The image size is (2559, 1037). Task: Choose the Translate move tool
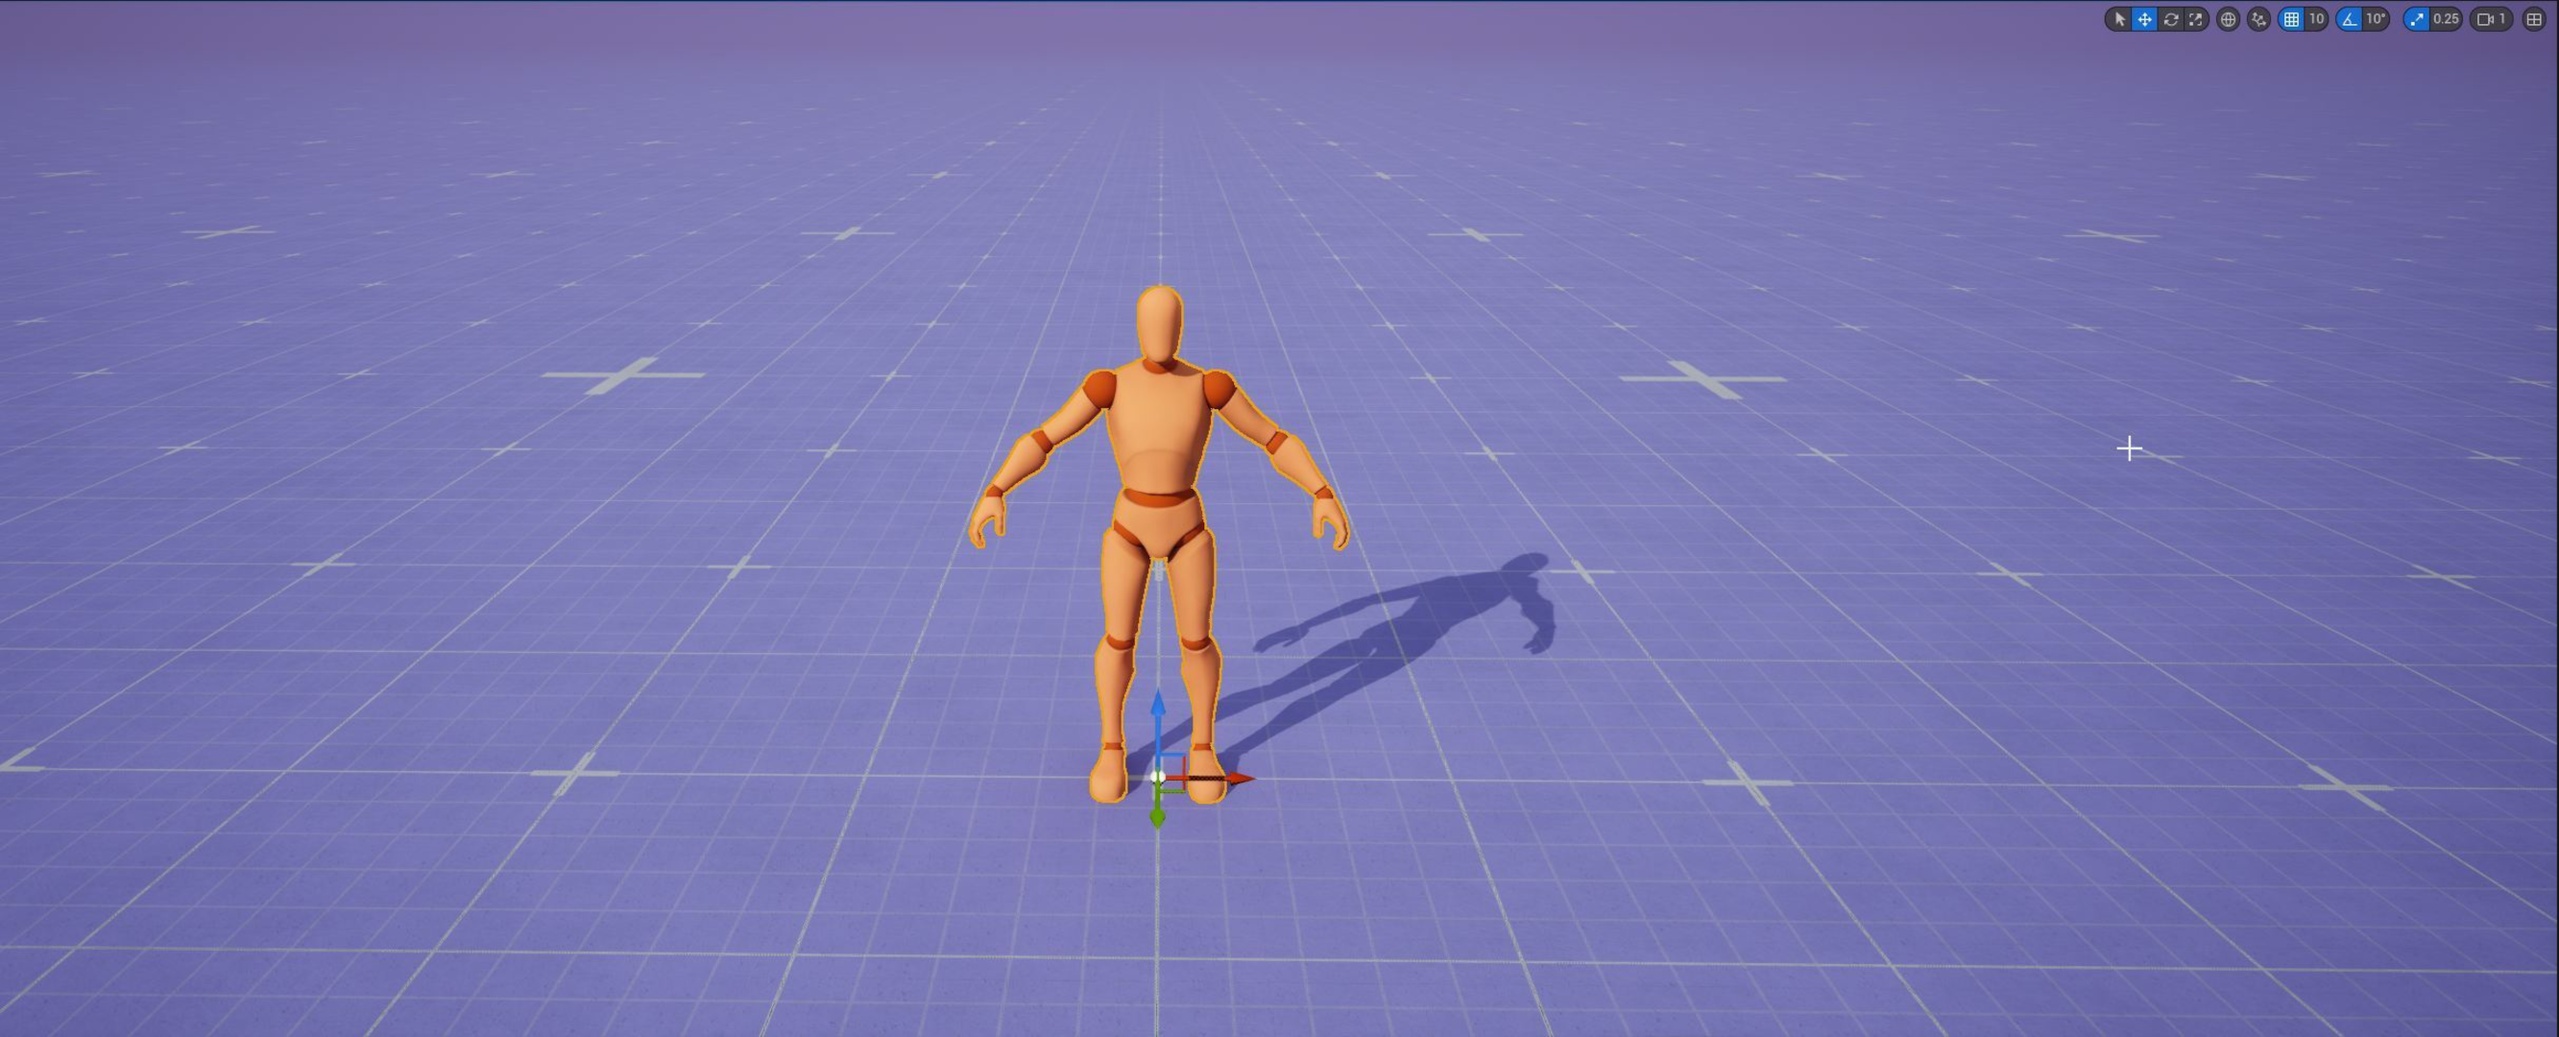point(2144,19)
